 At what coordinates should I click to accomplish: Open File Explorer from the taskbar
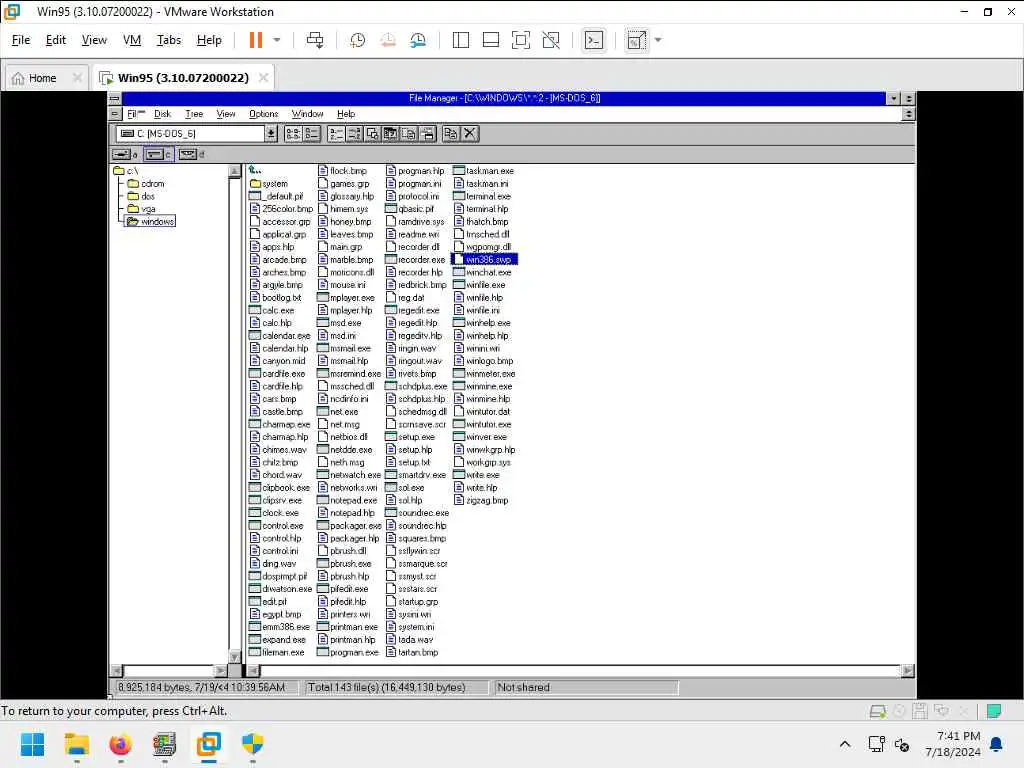coord(76,744)
